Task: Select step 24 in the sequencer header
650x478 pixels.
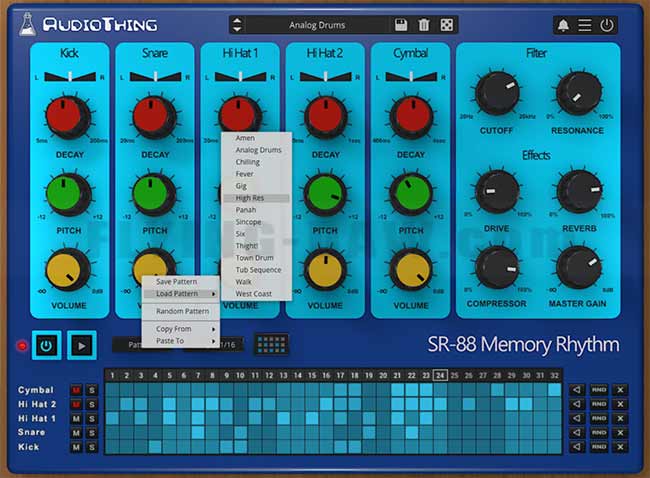Action: coord(440,376)
